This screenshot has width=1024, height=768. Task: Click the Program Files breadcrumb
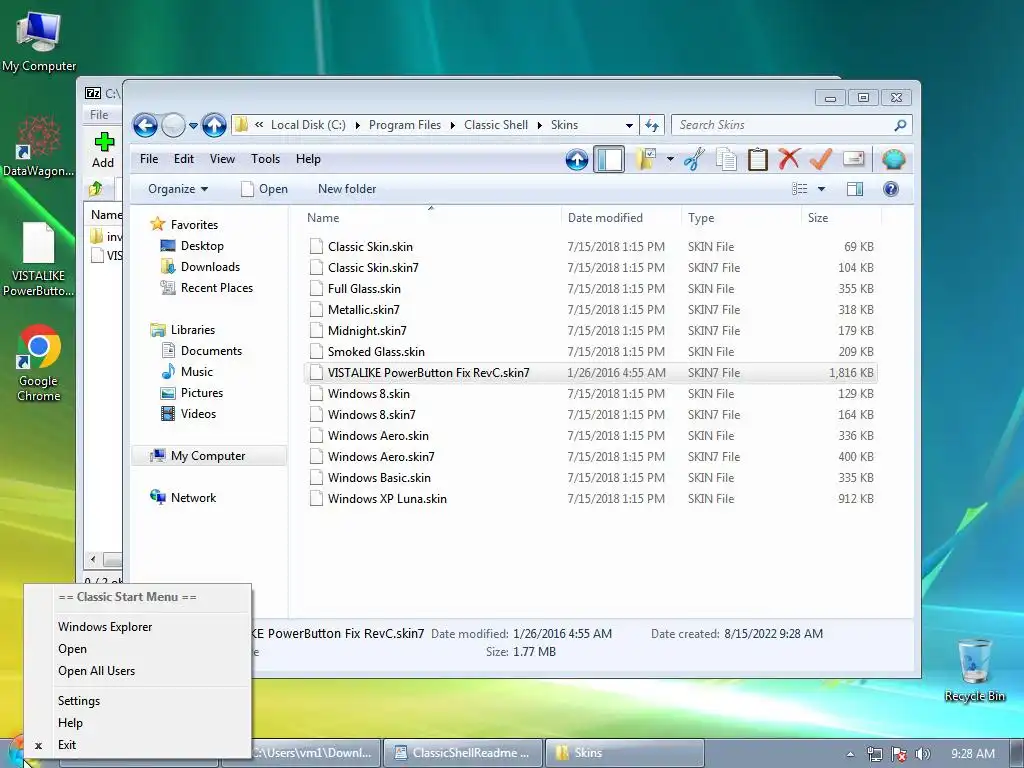pos(405,125)
